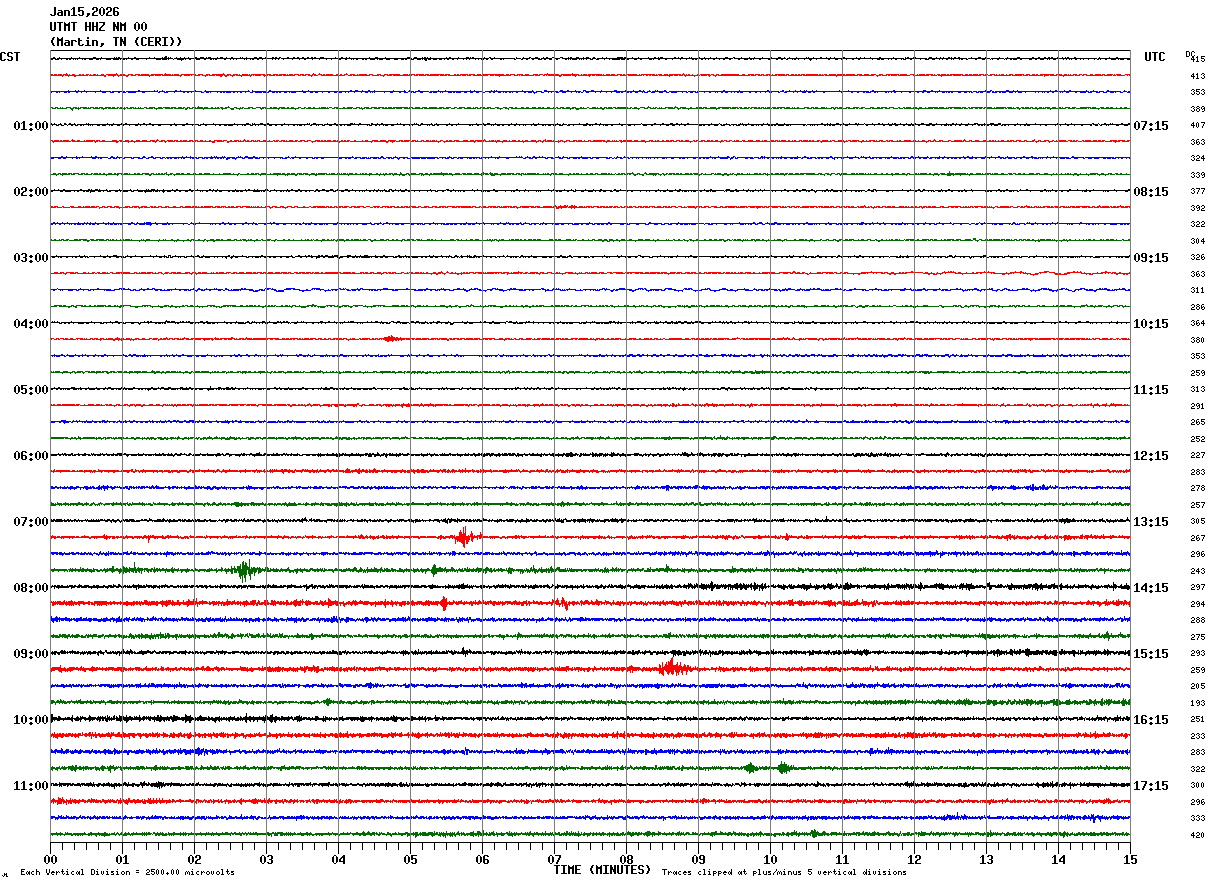Click the traces clipped footnote text

[784, 873]
